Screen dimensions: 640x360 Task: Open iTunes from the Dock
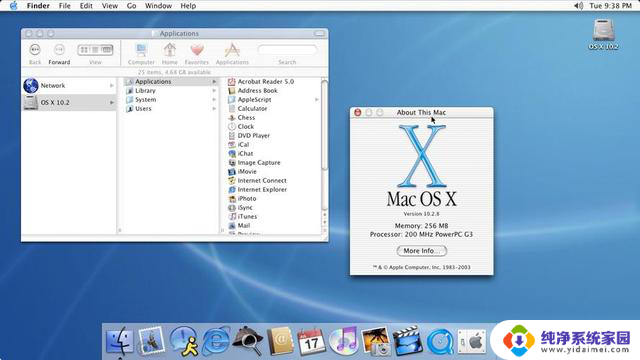click(343, 341)
